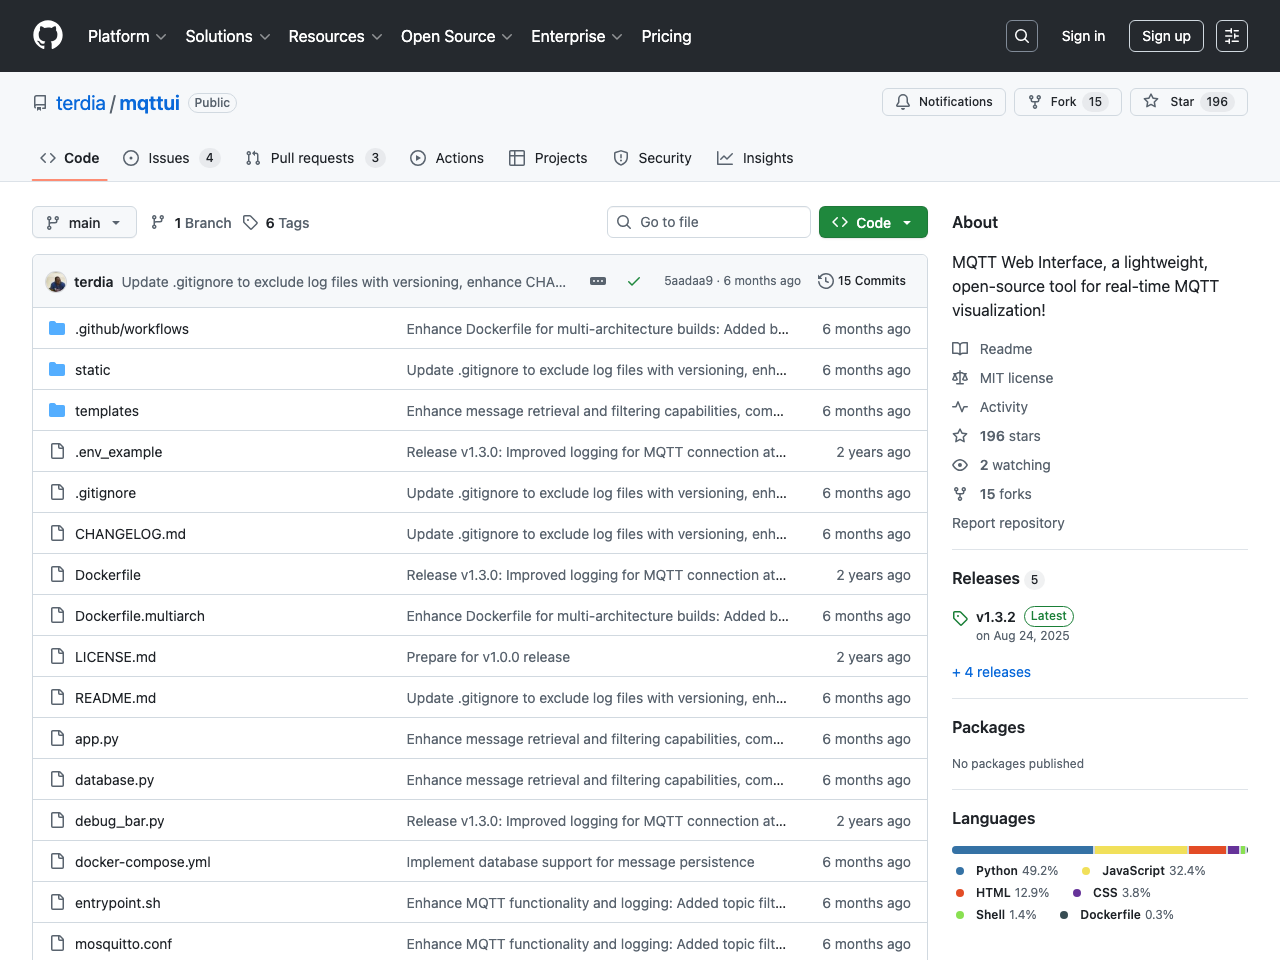Open the main branch dropdown

[x=84, y=222]
